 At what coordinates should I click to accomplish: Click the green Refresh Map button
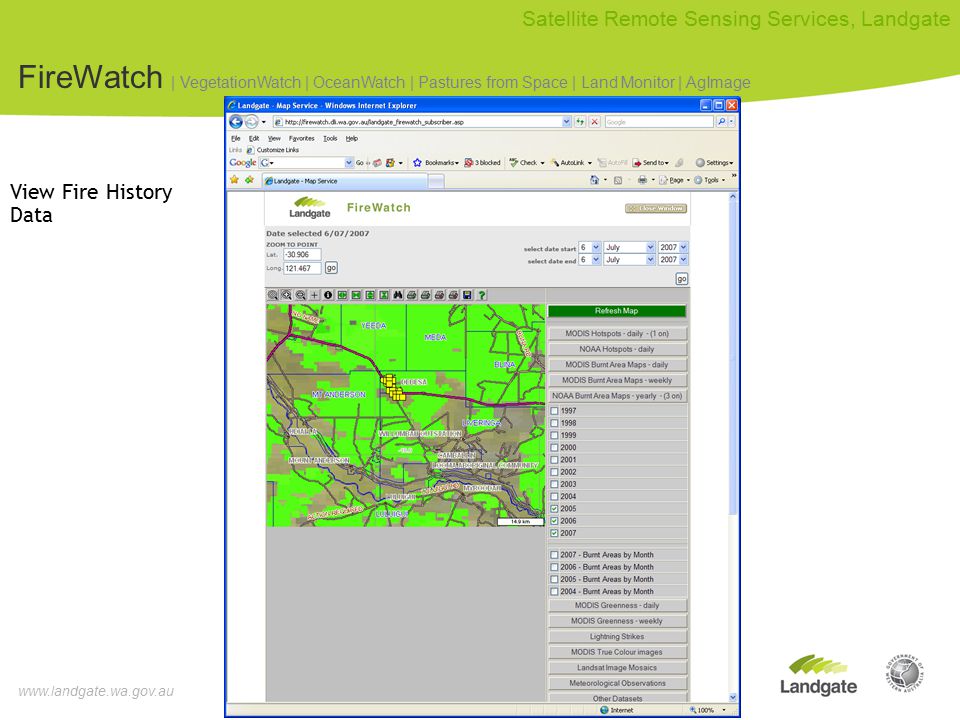(x=617, y=311)
